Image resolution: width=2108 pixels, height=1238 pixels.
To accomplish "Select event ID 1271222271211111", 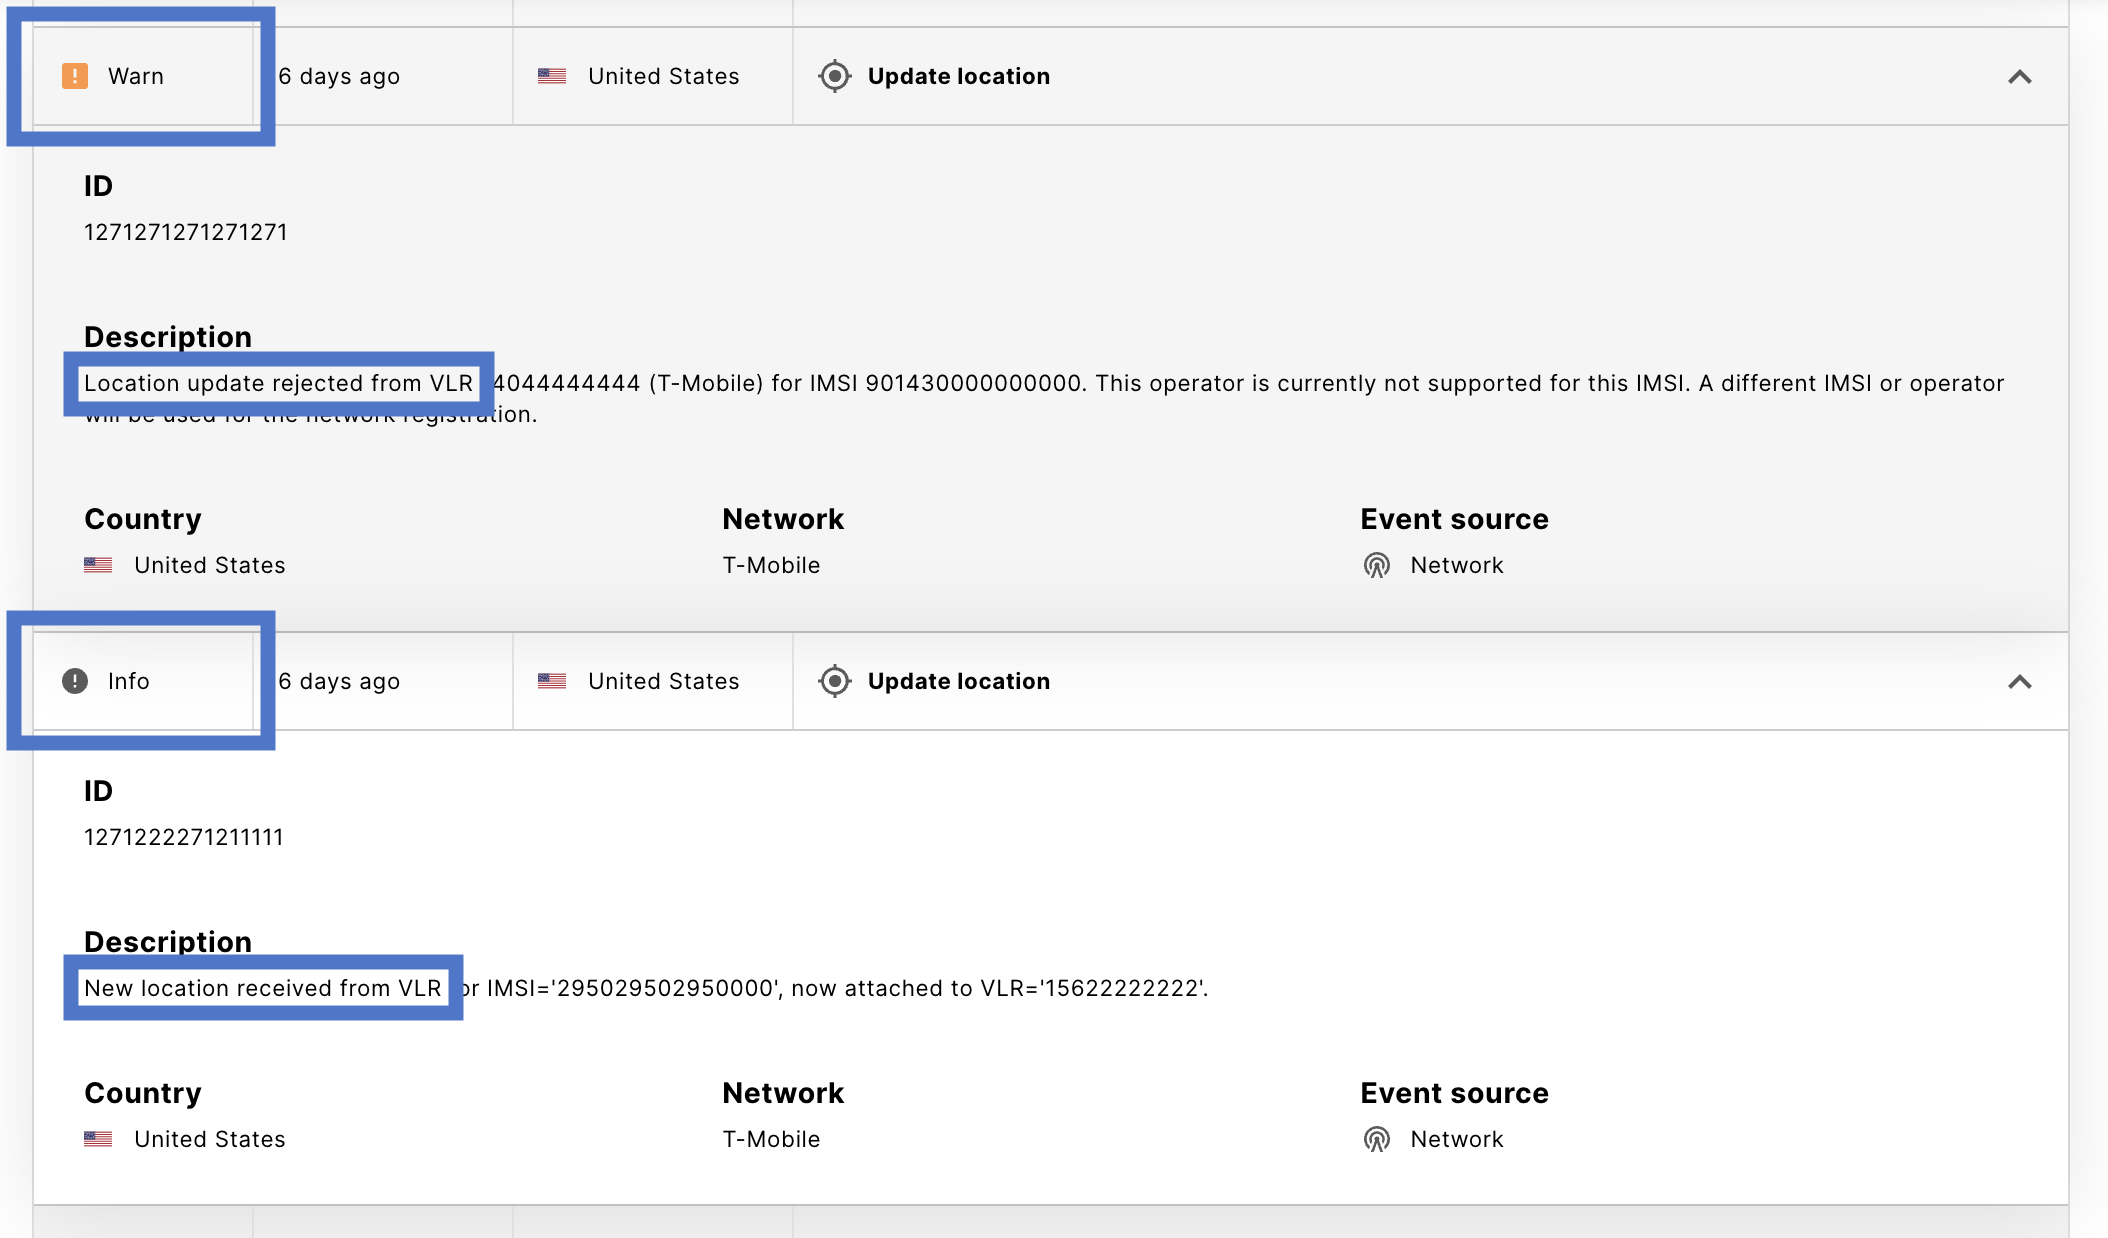I will coord(184,837).
